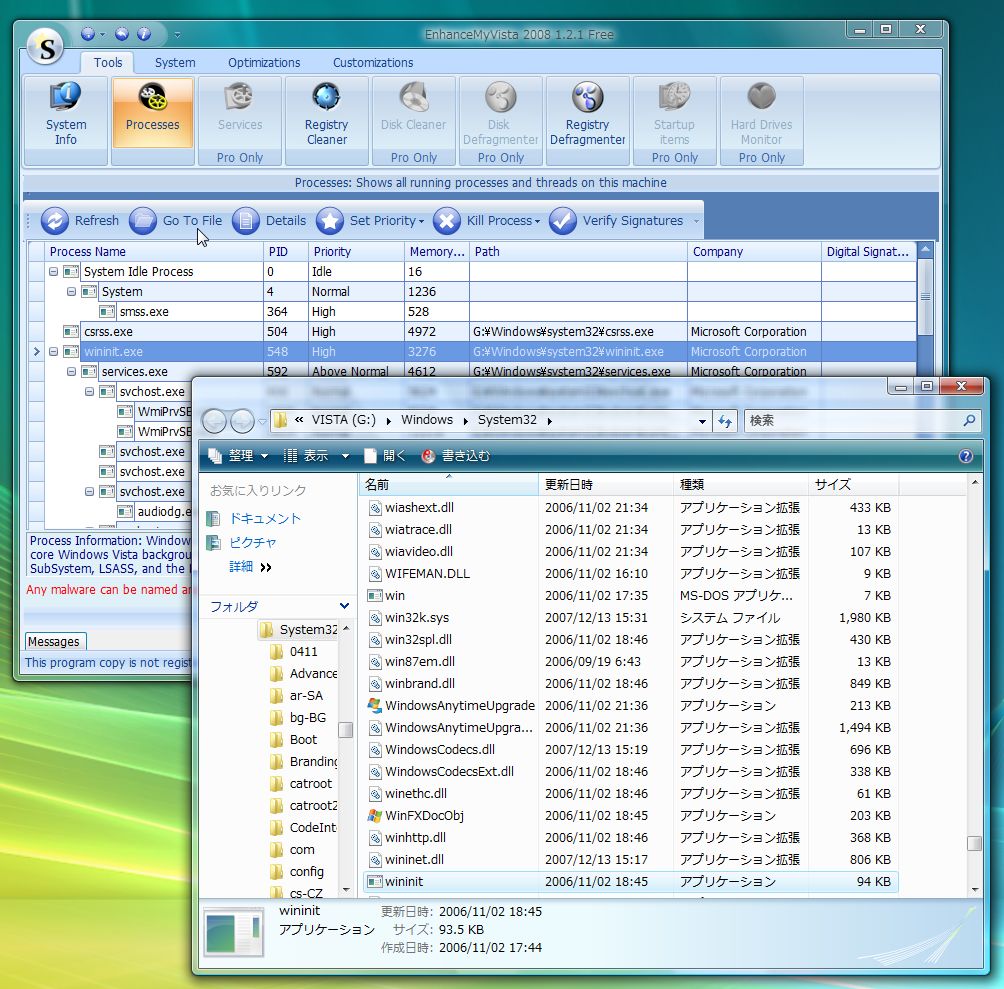The image size is (1004, 989).
Task: Select the Boot folder in tree
Action: [294, 740]
